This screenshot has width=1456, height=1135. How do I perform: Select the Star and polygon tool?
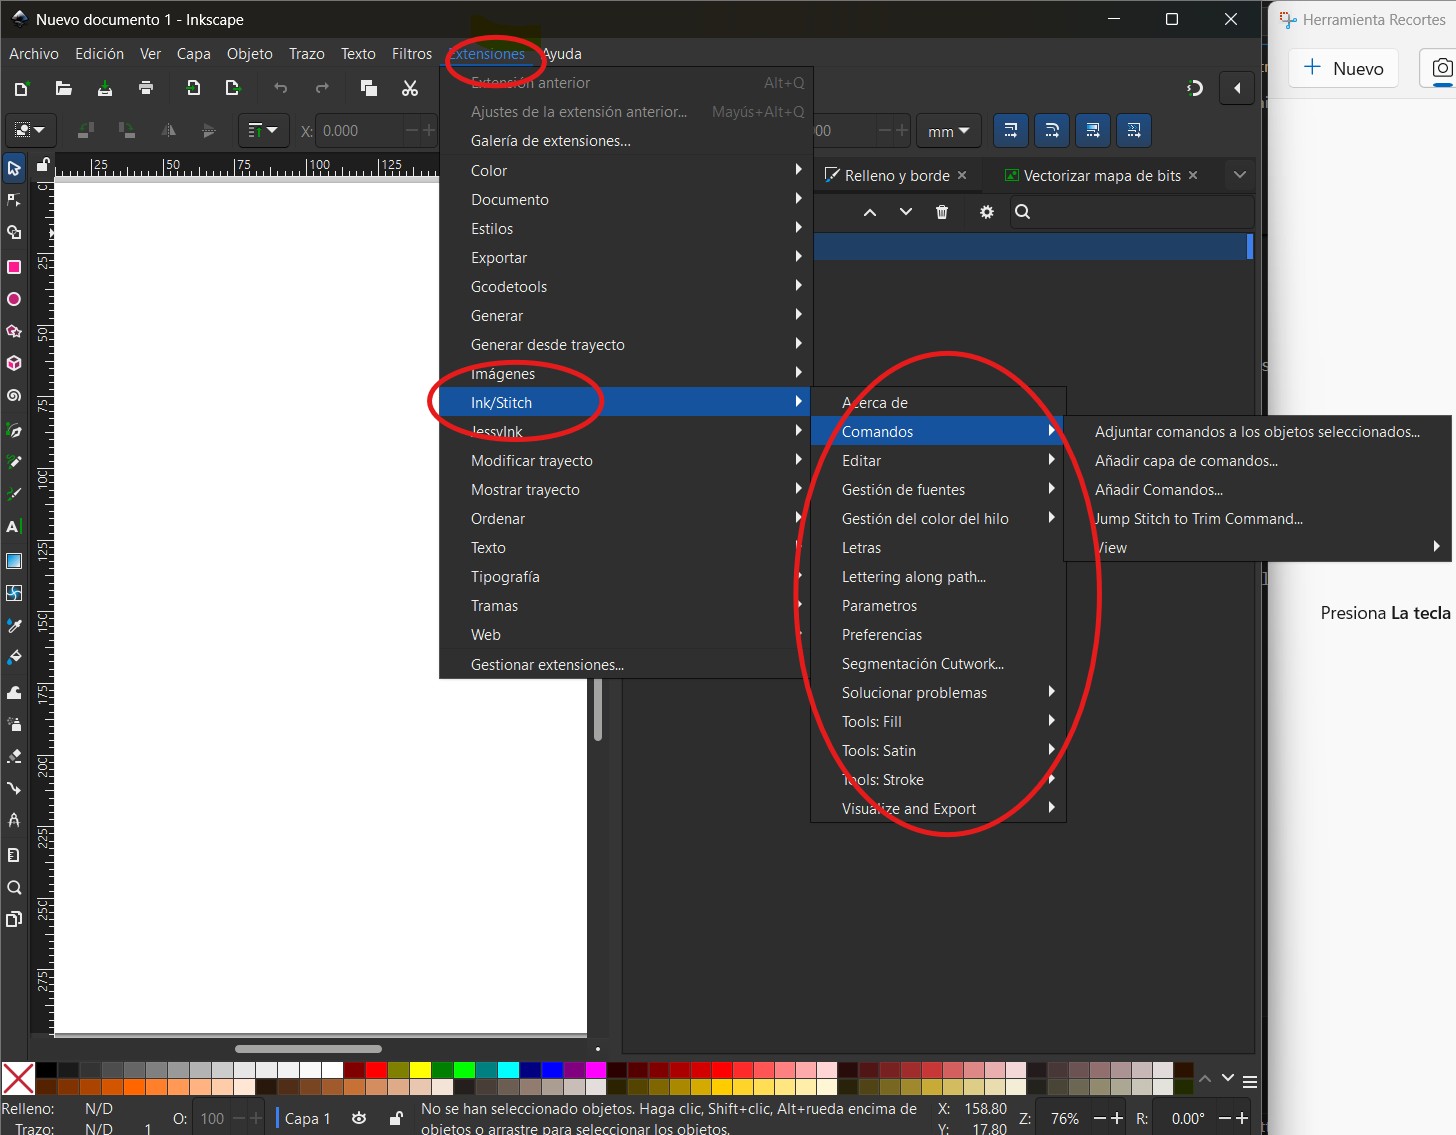[14, 331]
